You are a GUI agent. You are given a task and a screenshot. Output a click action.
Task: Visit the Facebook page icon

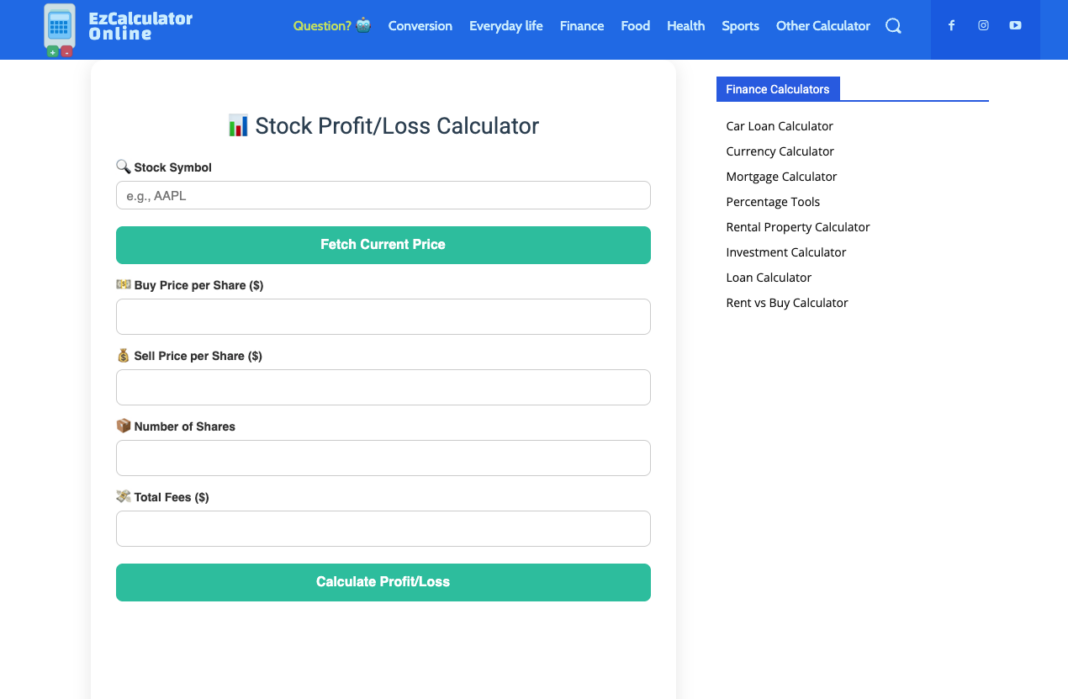click(951, 25)
